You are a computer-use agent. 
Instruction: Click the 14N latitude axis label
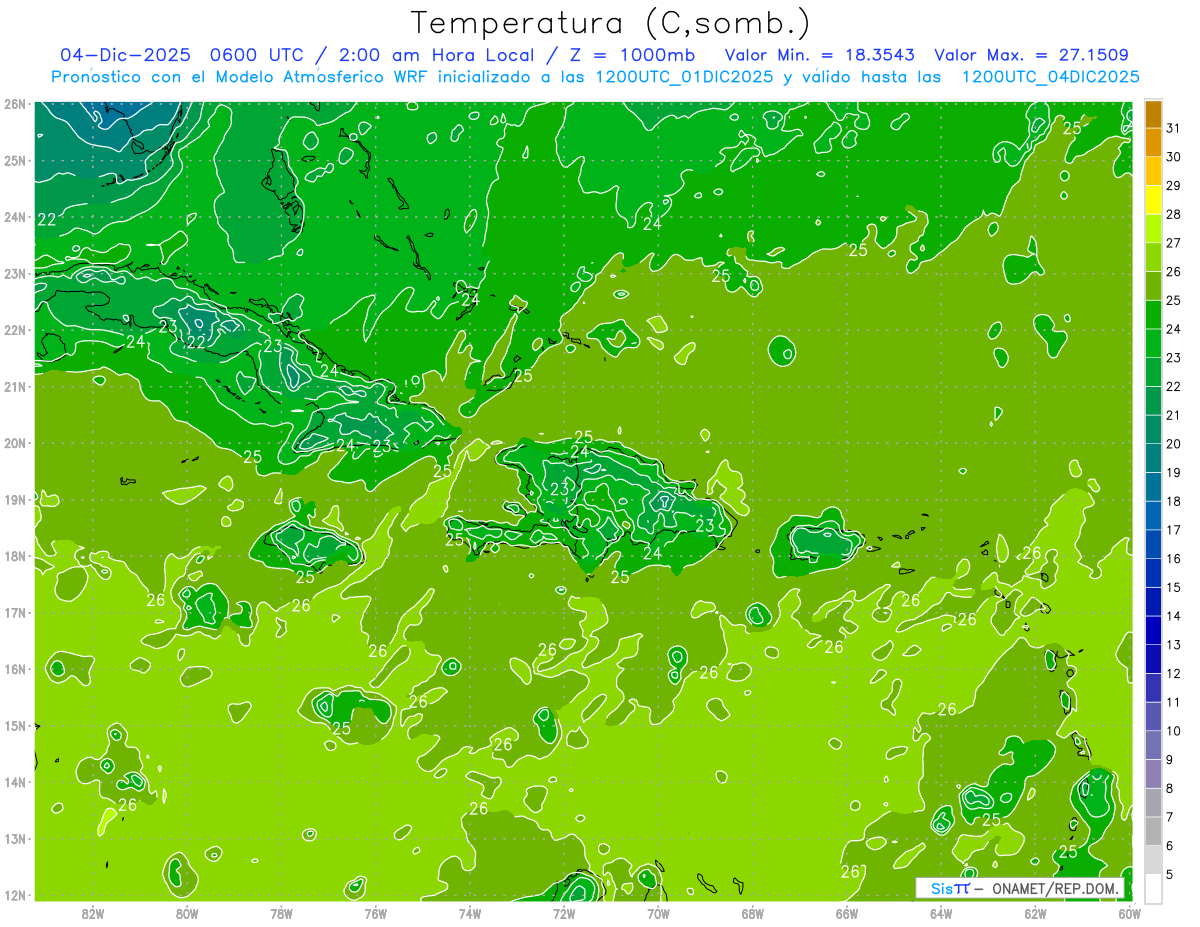click(15, 782)
